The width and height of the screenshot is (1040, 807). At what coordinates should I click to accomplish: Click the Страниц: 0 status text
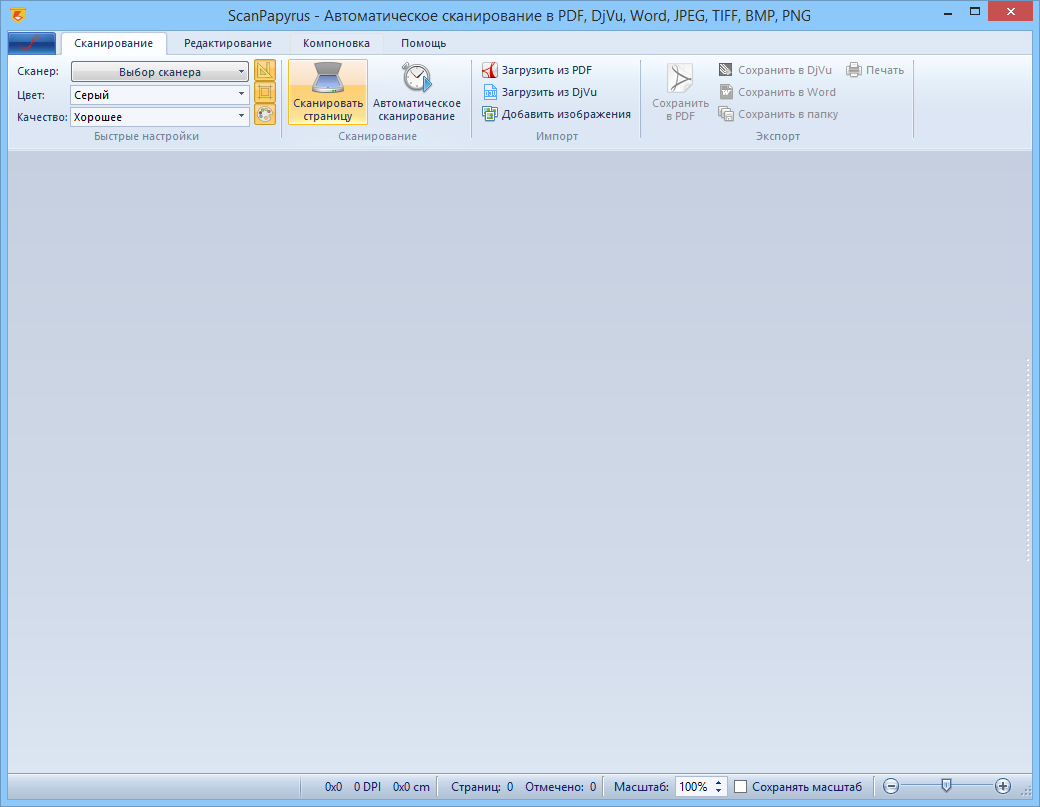[482, 786]
